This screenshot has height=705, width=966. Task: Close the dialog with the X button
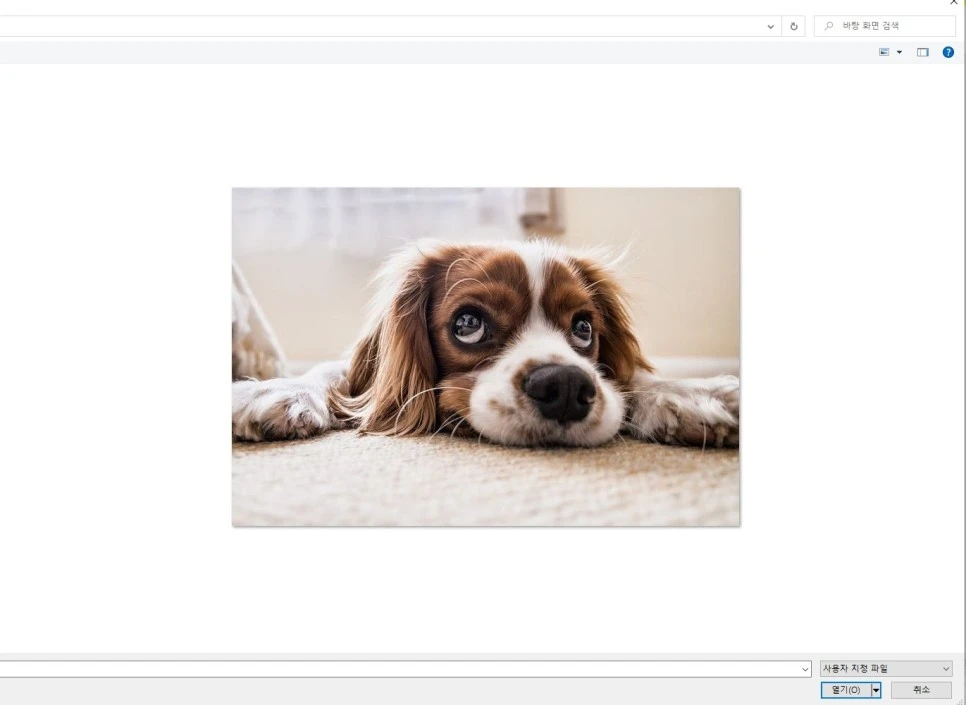point(954,2)
